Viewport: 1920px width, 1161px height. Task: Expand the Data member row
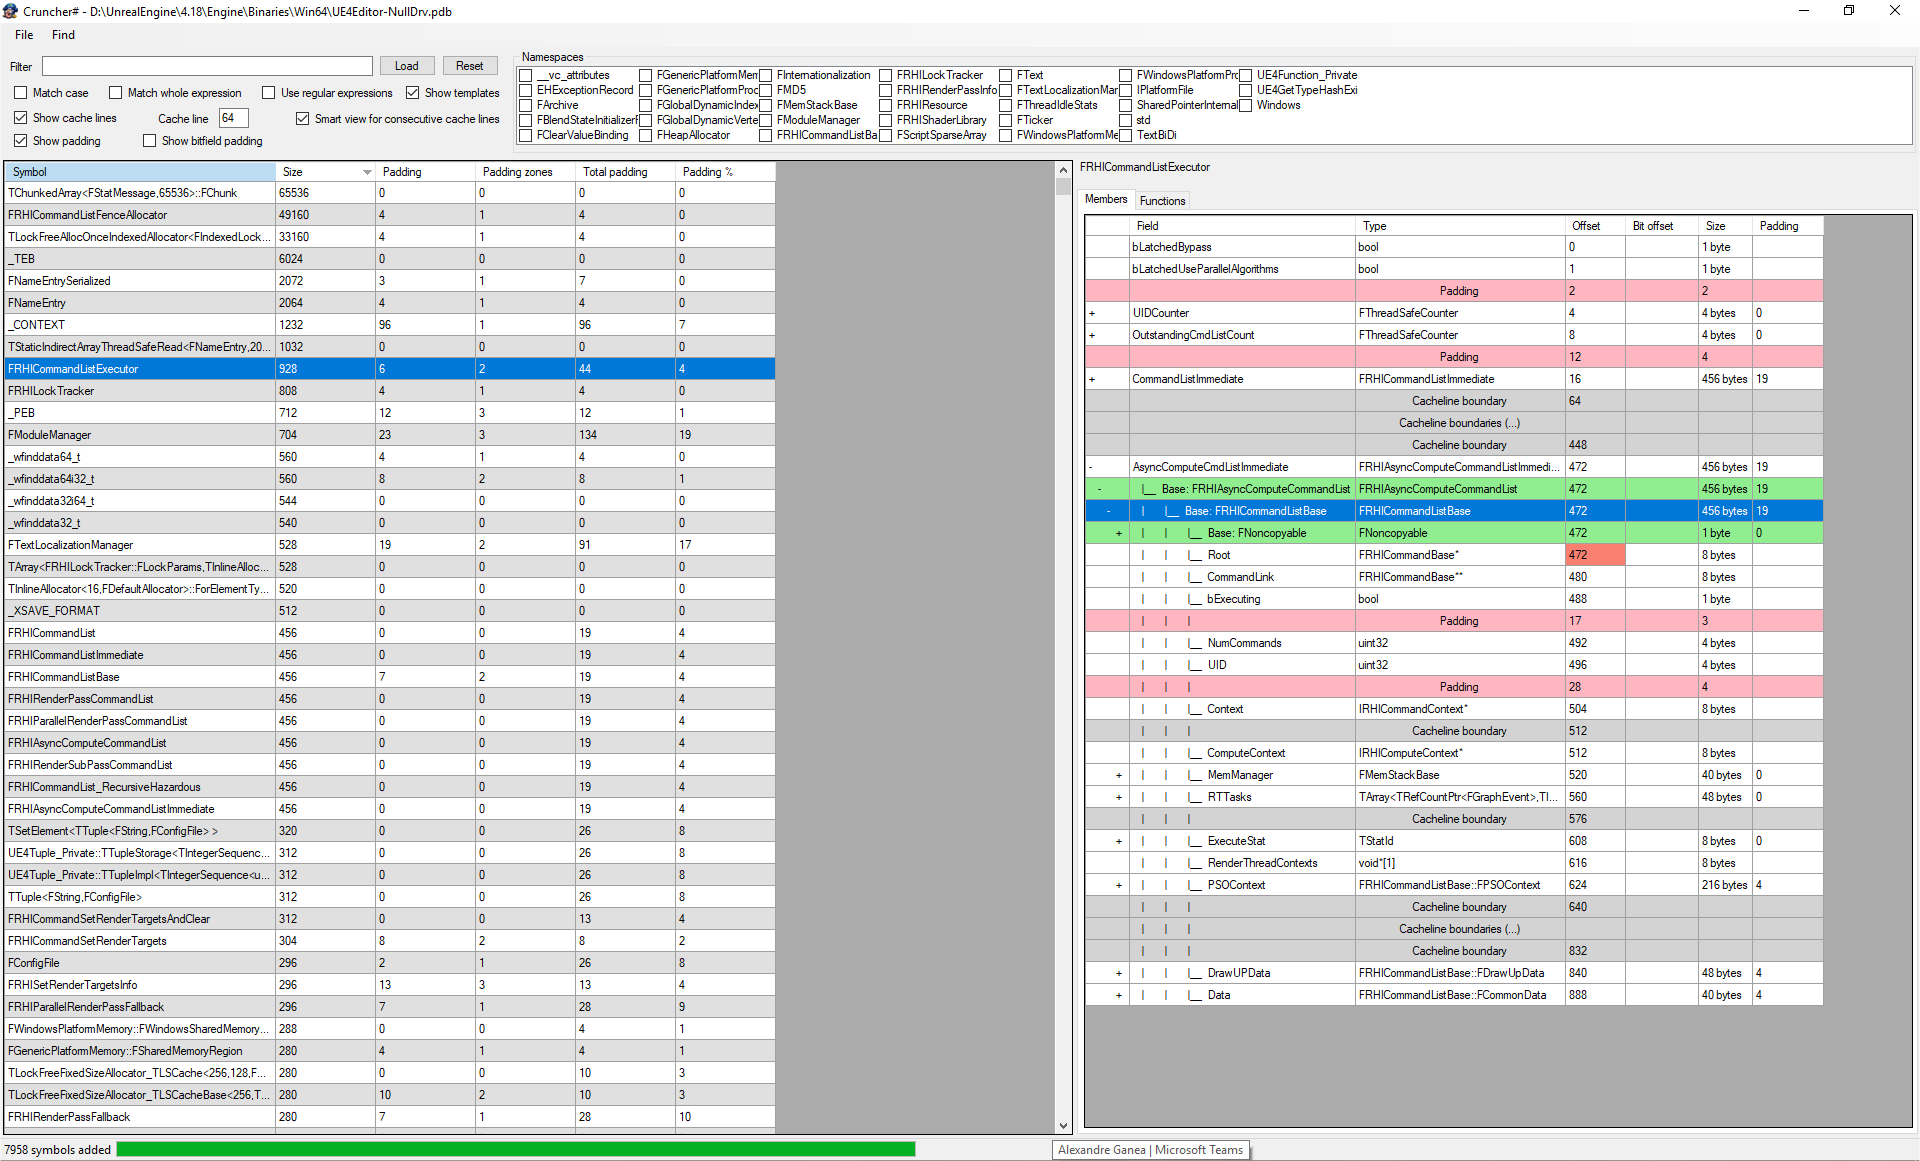pos(1119,995)
